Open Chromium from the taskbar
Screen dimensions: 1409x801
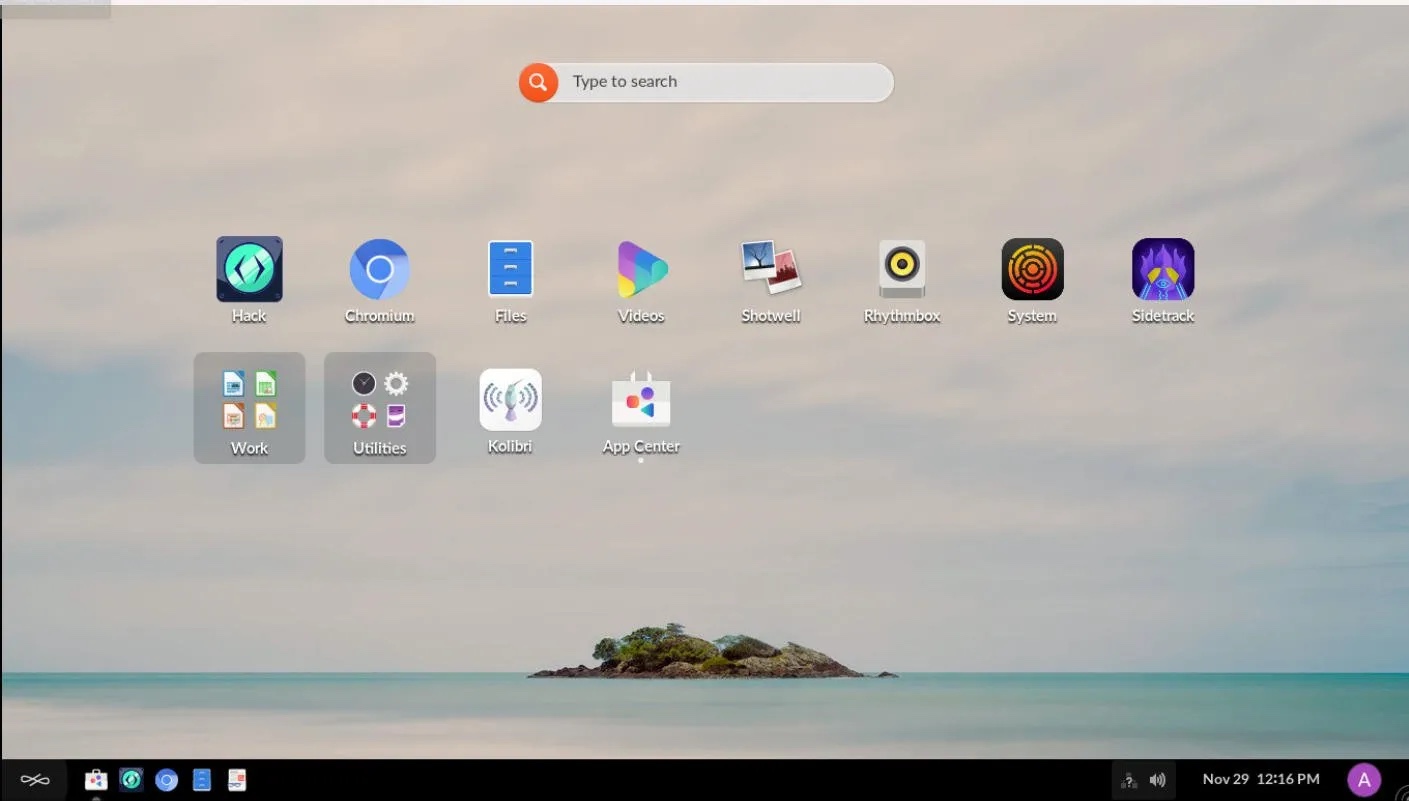(x=166, y=779)
